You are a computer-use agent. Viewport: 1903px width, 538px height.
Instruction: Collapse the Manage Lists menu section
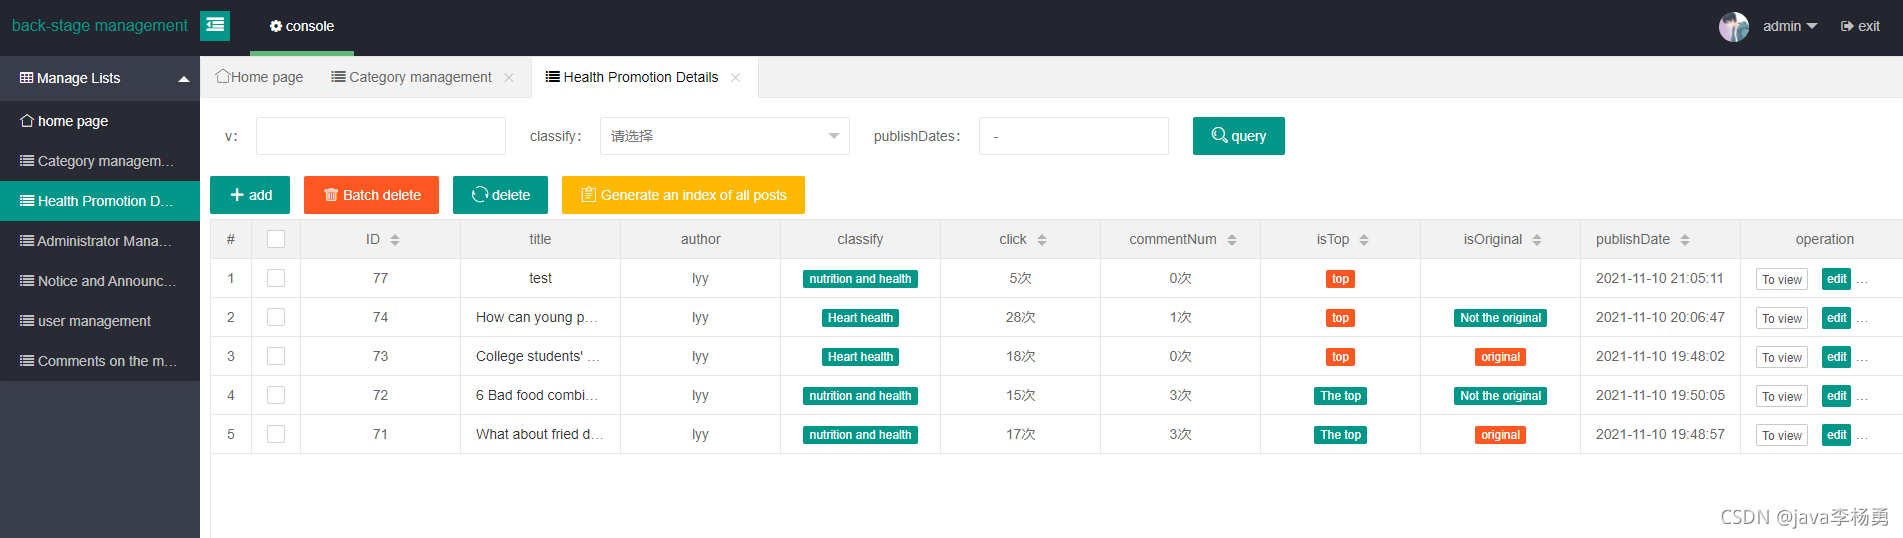tap(100, 78)
